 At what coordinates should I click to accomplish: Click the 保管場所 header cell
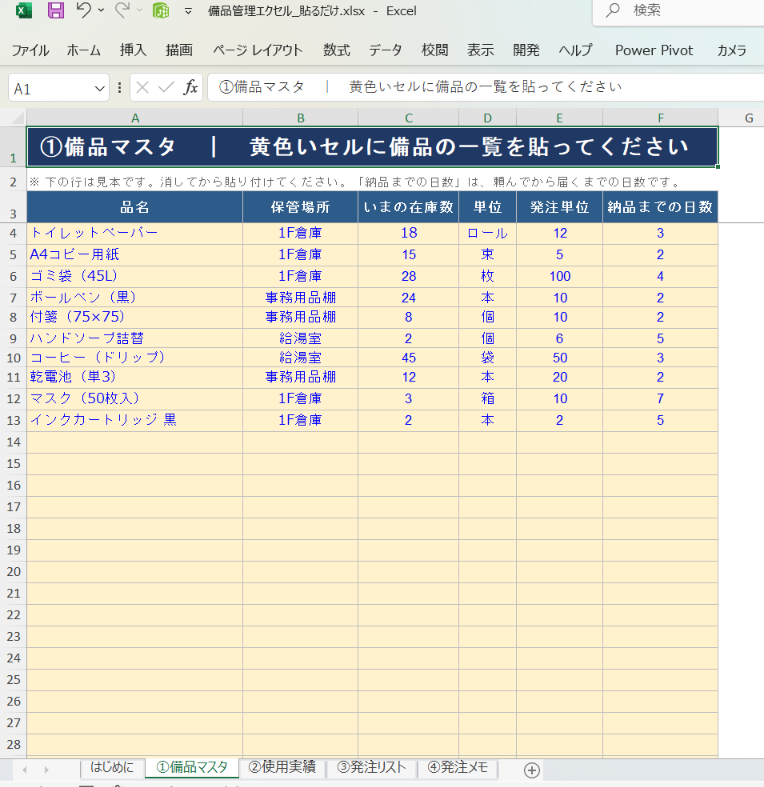coord(300,207)
